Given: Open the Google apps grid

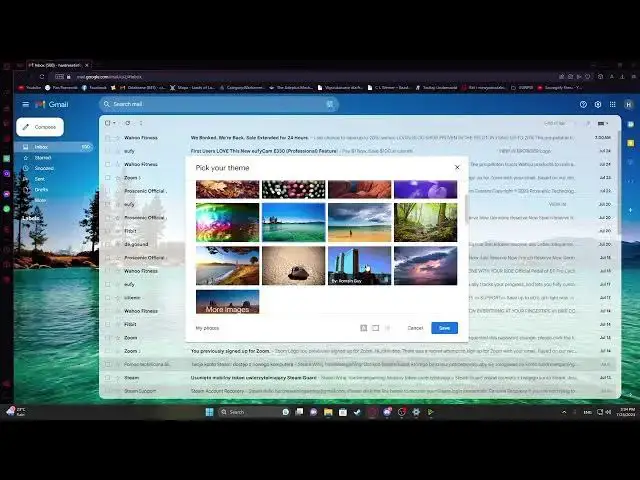Looking at the screenshot, I should [612, 104].
